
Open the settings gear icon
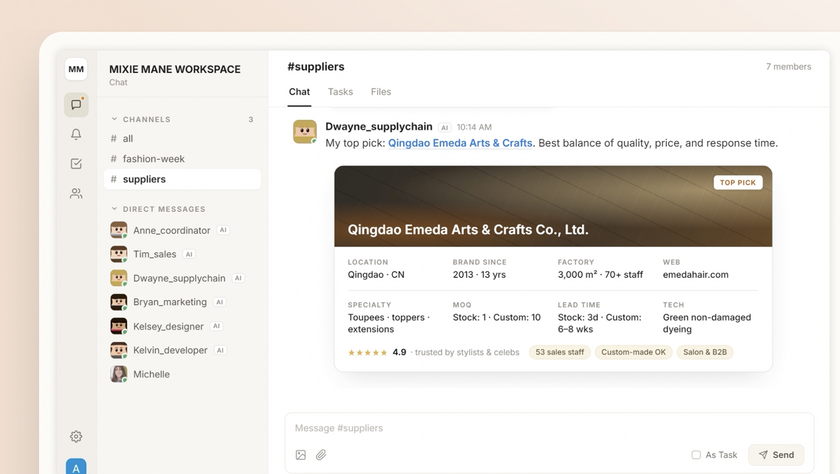tap(76, 437)
